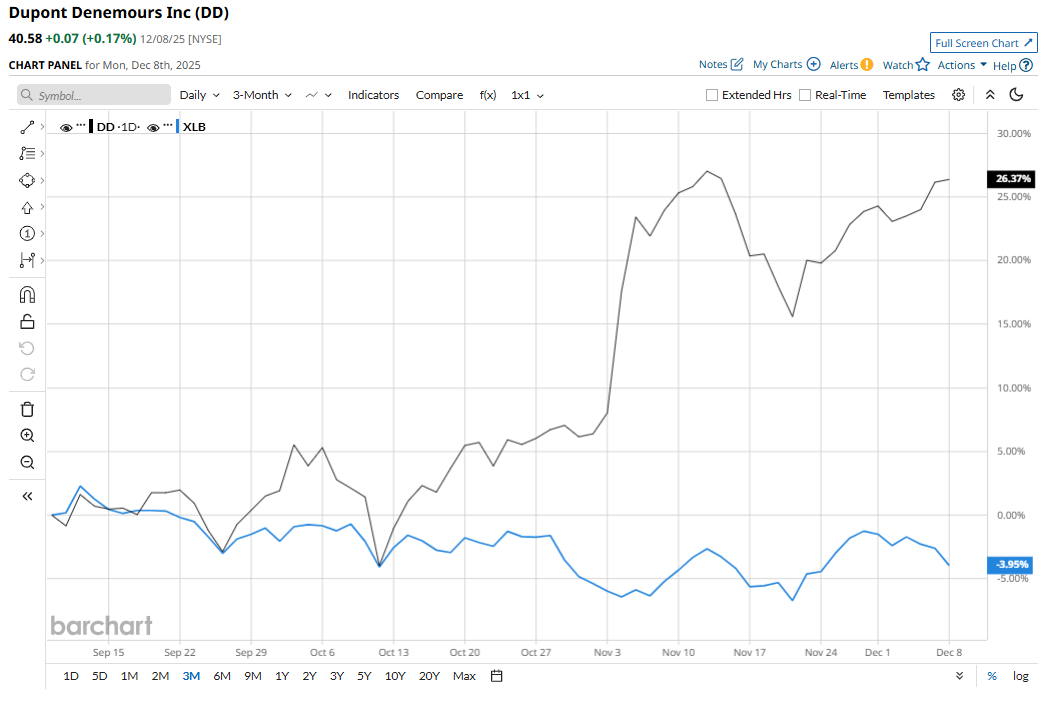Image resolution: width=1050 pixels, height=704 pixels.
Task: Click the trash delete drawings icon
Action: tap(27, 409)
